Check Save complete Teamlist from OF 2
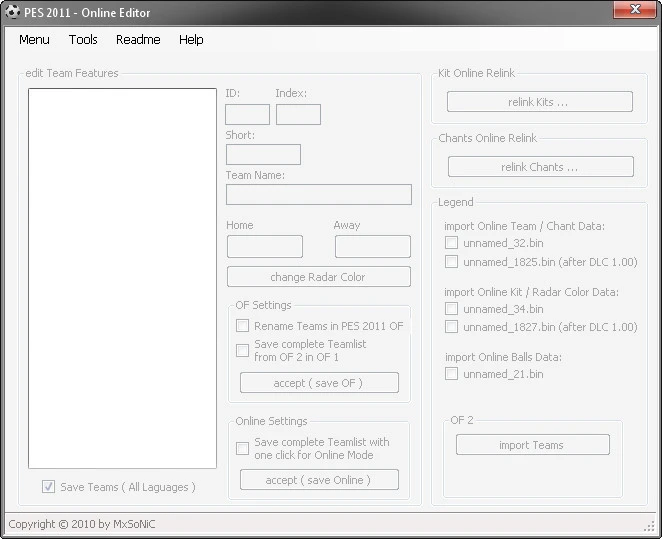 (x=242, y=350)
